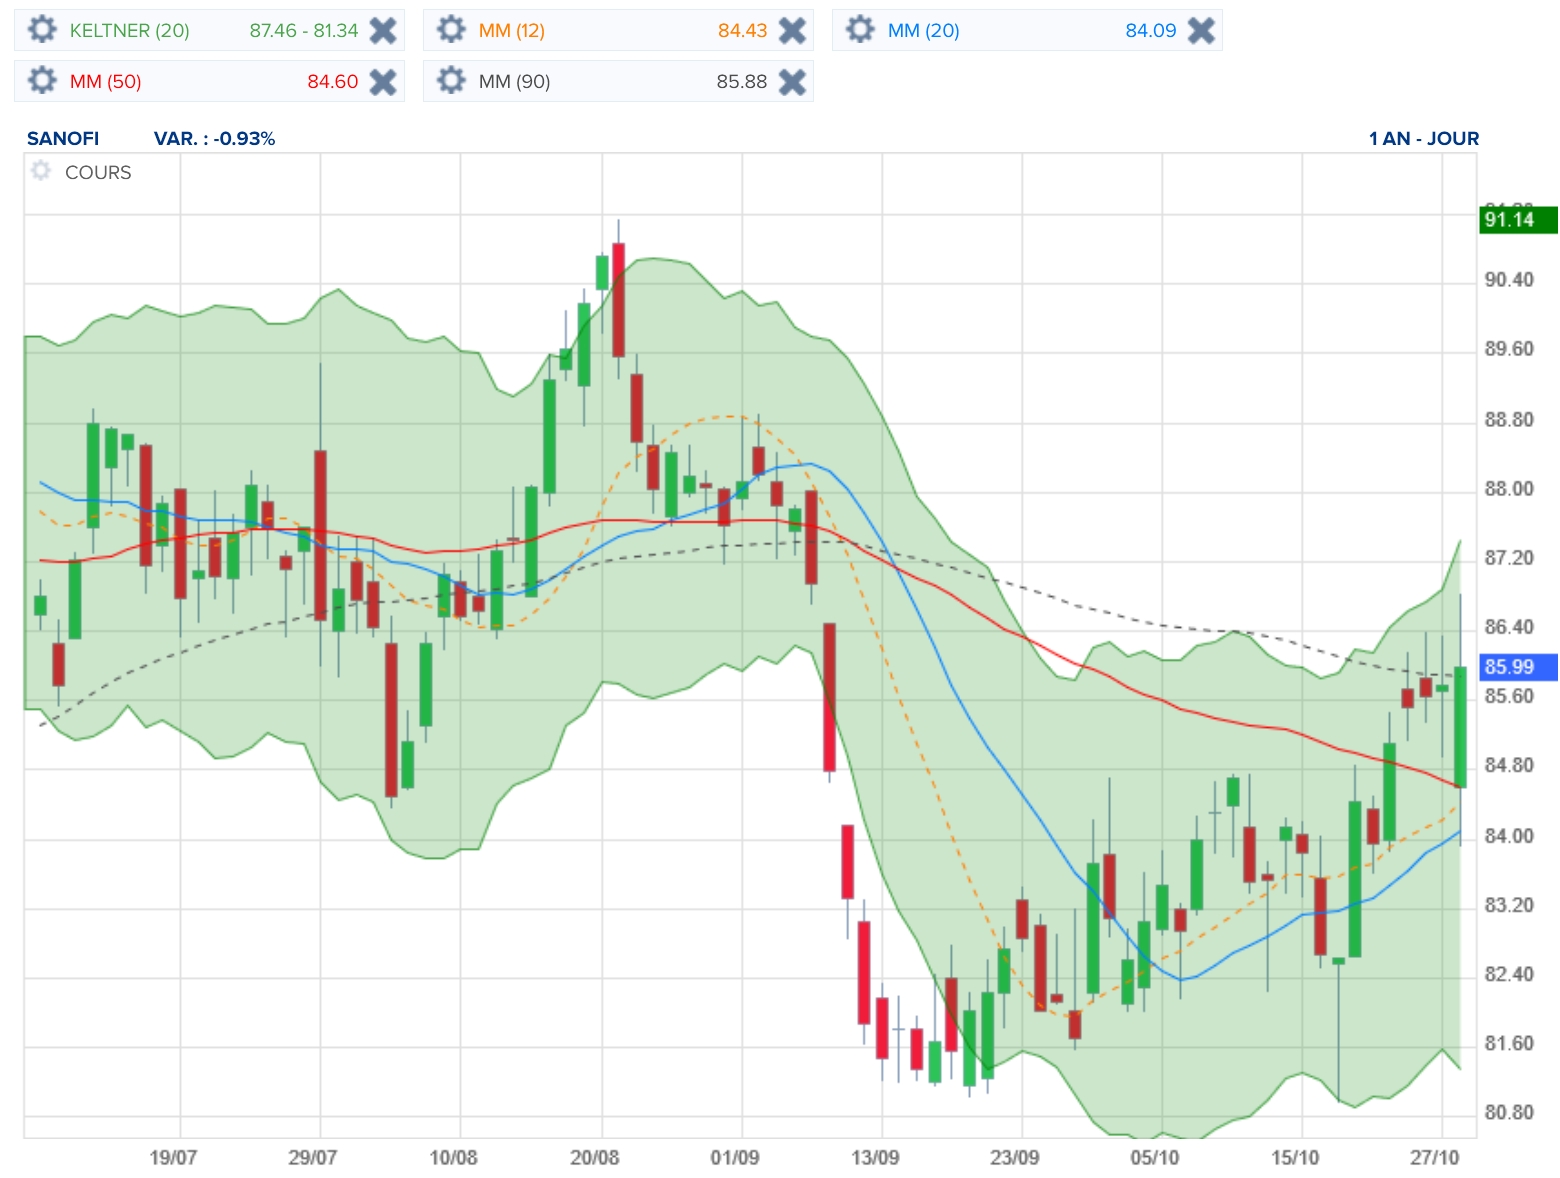Remove the MM (90) moving average
This screenshot has height=1178, width=1560.
tap(792, 82)
